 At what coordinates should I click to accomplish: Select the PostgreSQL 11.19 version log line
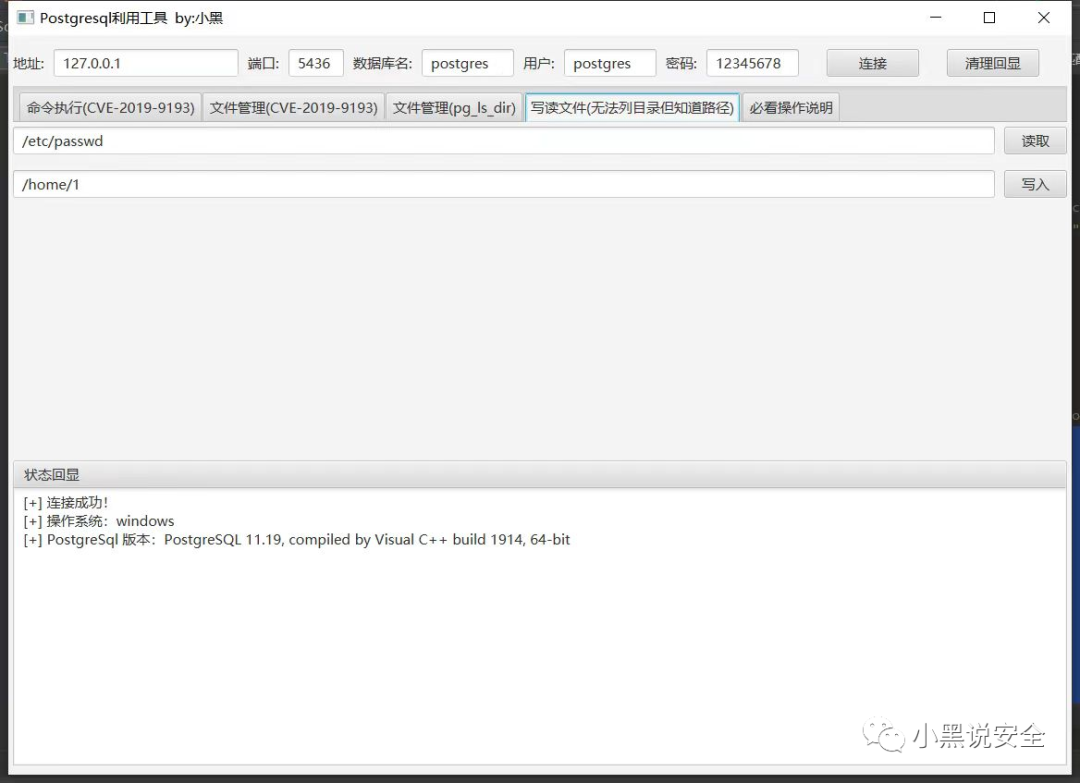click(x=297, y=540)
